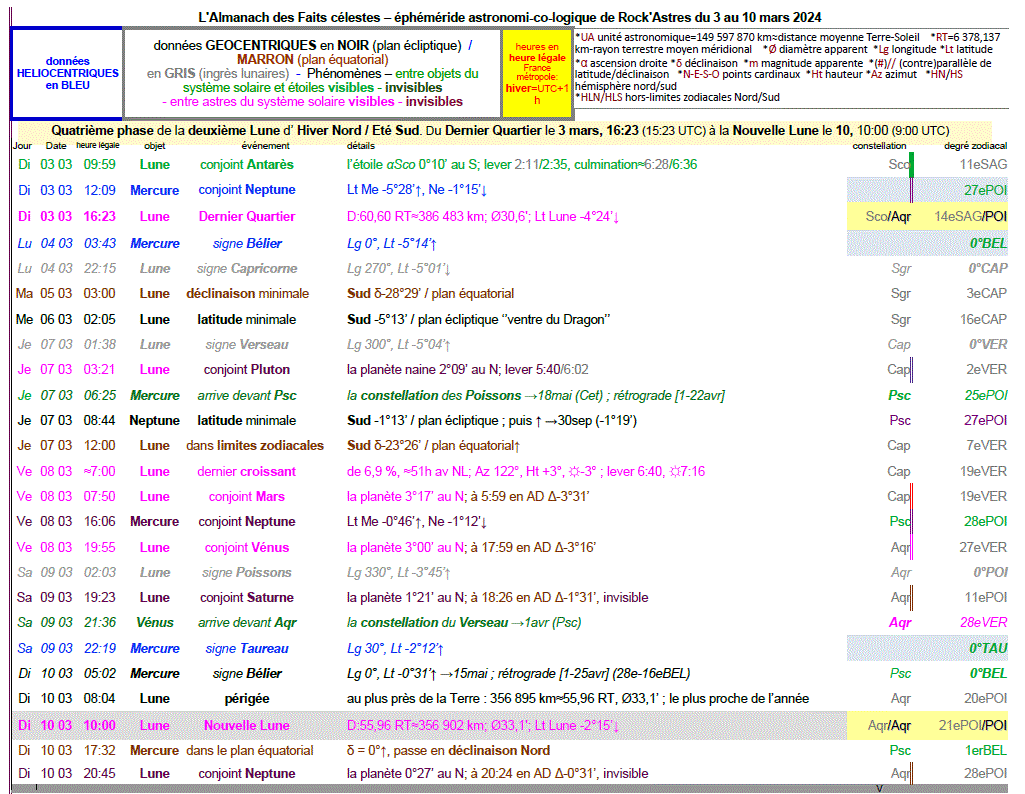The width and height of the screenshot is (1025, 794).
Task: Click the "données HELIOCENTRIQUES en BLEU" box
Action: click(x=67, y=73)
